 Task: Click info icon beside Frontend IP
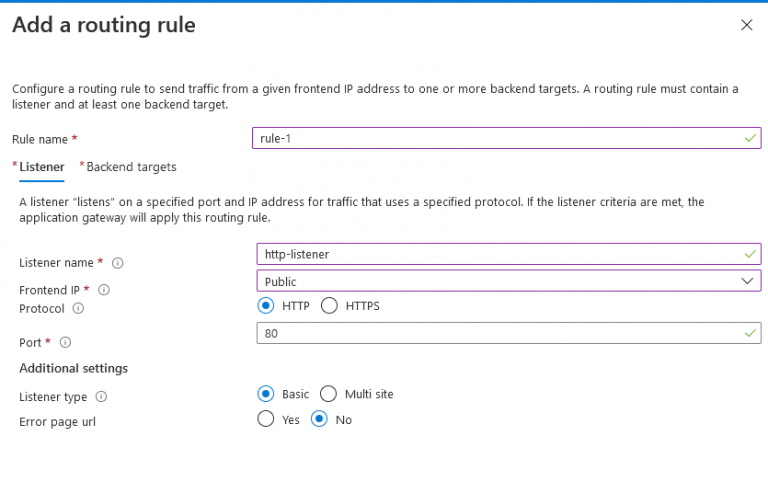(104, 290)
